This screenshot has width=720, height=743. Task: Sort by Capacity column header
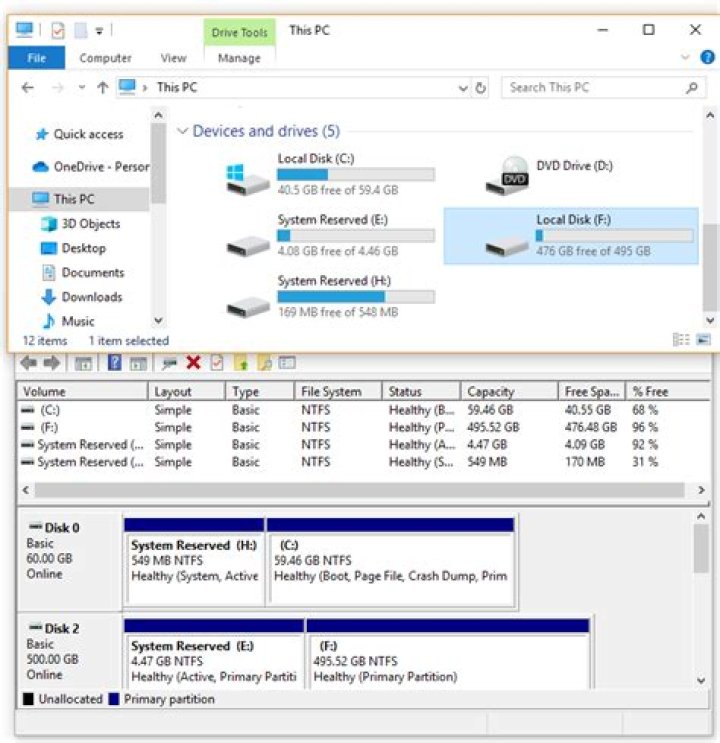coord(509,391)
